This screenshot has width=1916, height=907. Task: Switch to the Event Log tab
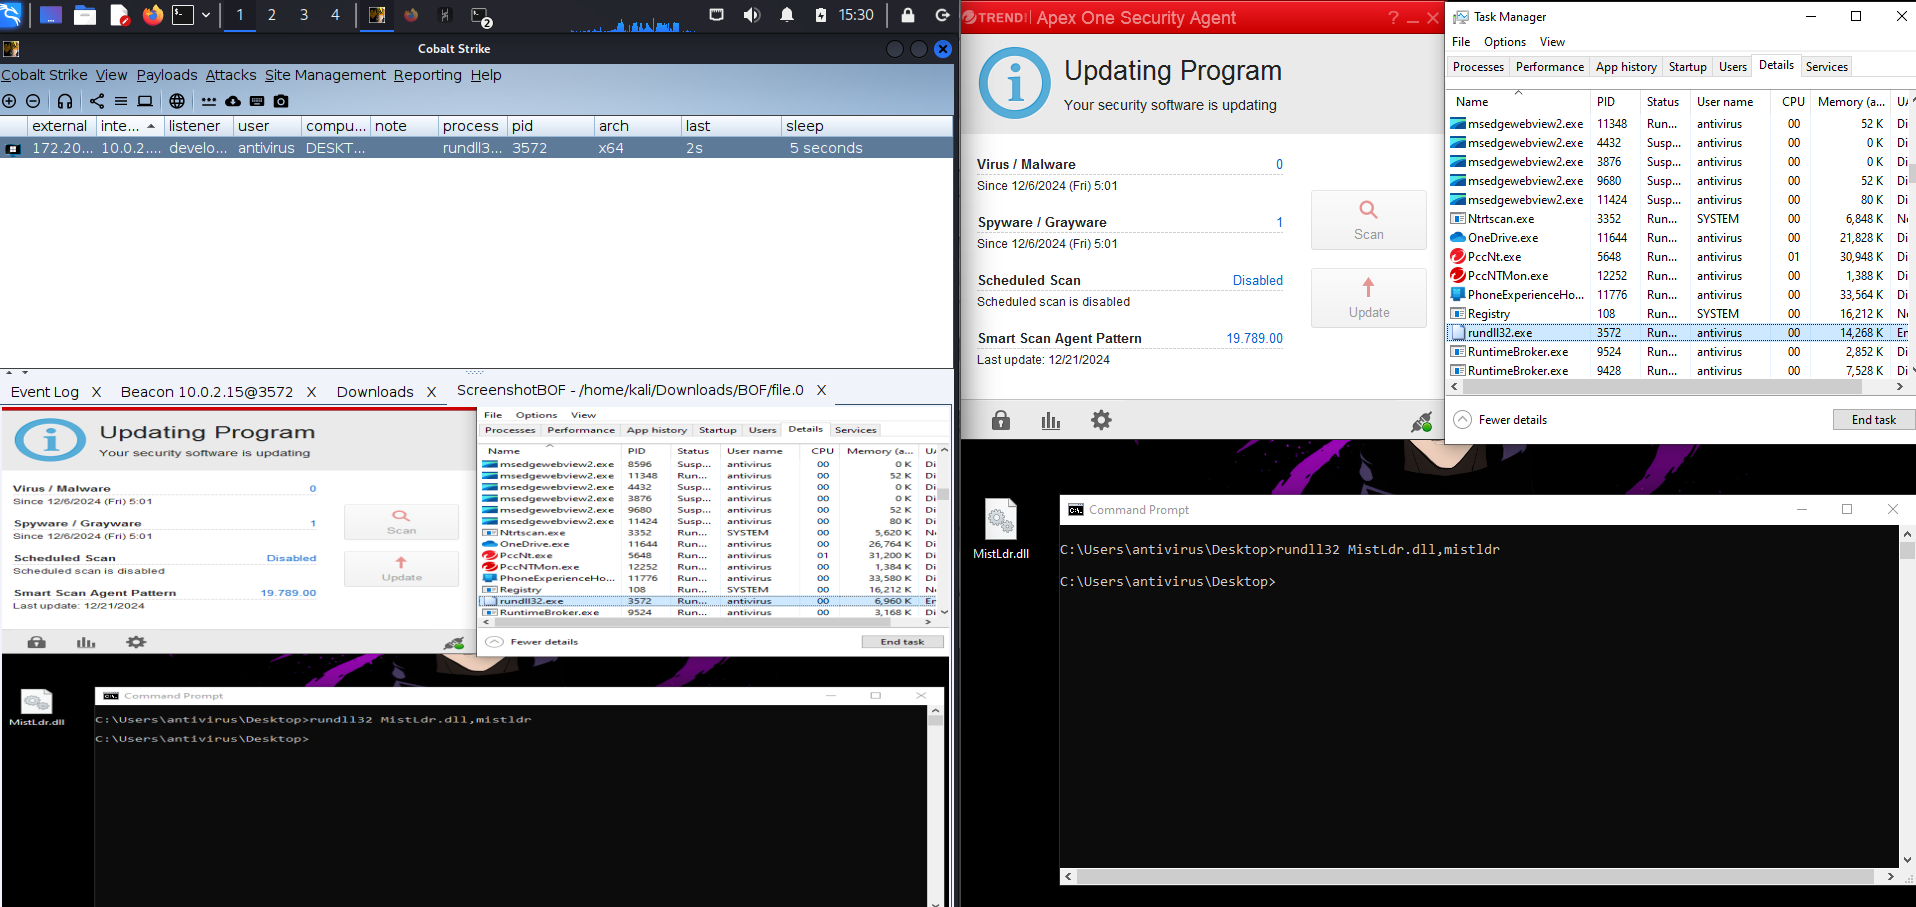tap(45, 392)
